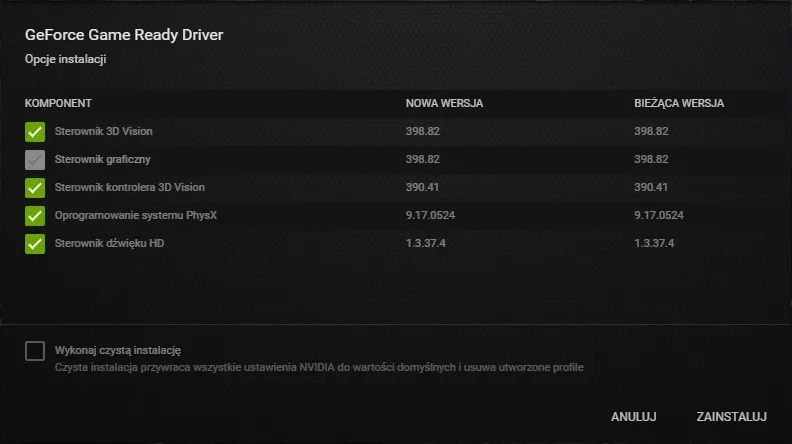The height and width of the screenshot is (444, 792).
Task: Toggle Sterownik kontrolera 3D Vision checkbox
Action: tap(35, 187)
